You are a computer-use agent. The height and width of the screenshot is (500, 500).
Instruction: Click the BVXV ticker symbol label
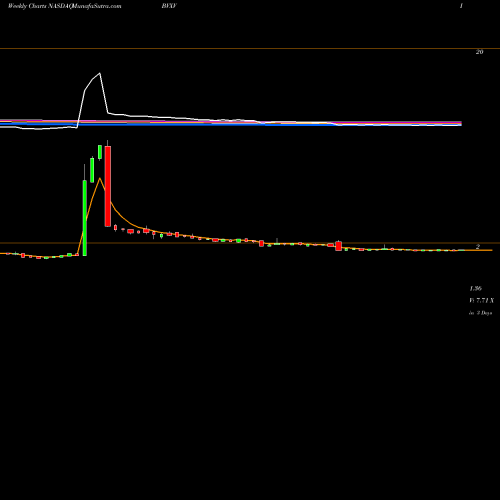(169, 6)
